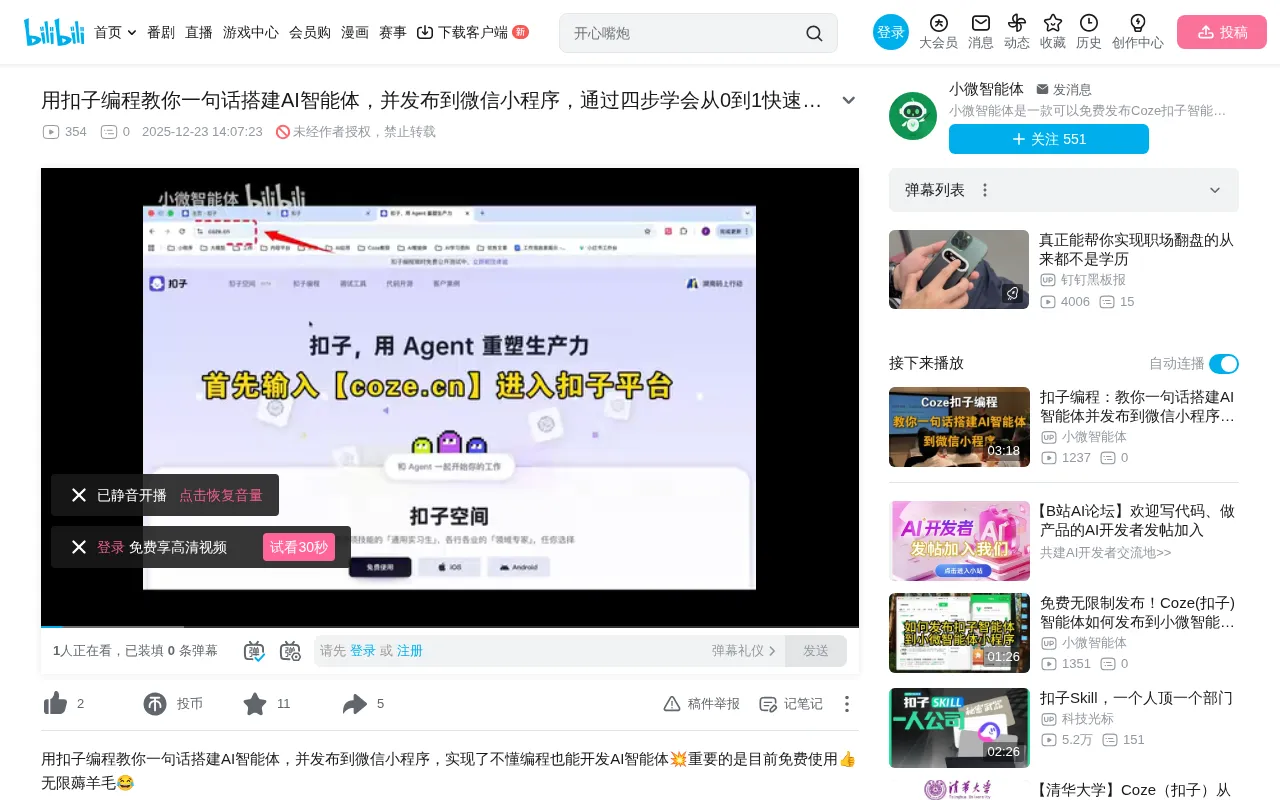The width and height of the screenshot is (1280, 800).
Task: Click 点击恢复音量 to unmute
Action: click(221, 495)
